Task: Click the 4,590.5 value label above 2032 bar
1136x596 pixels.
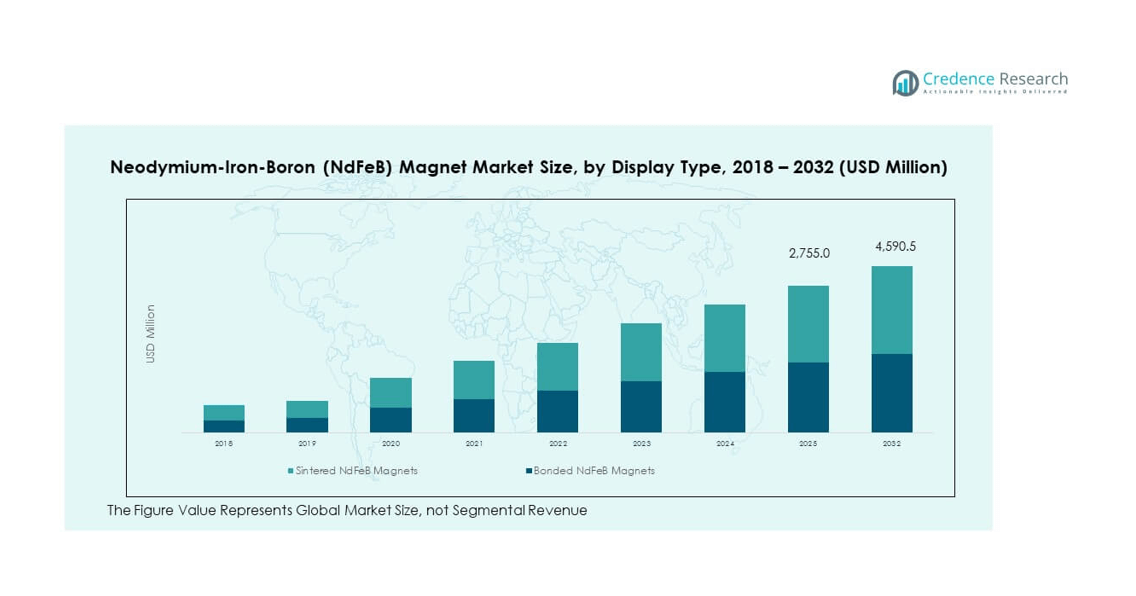Action: tap(895, 246)
